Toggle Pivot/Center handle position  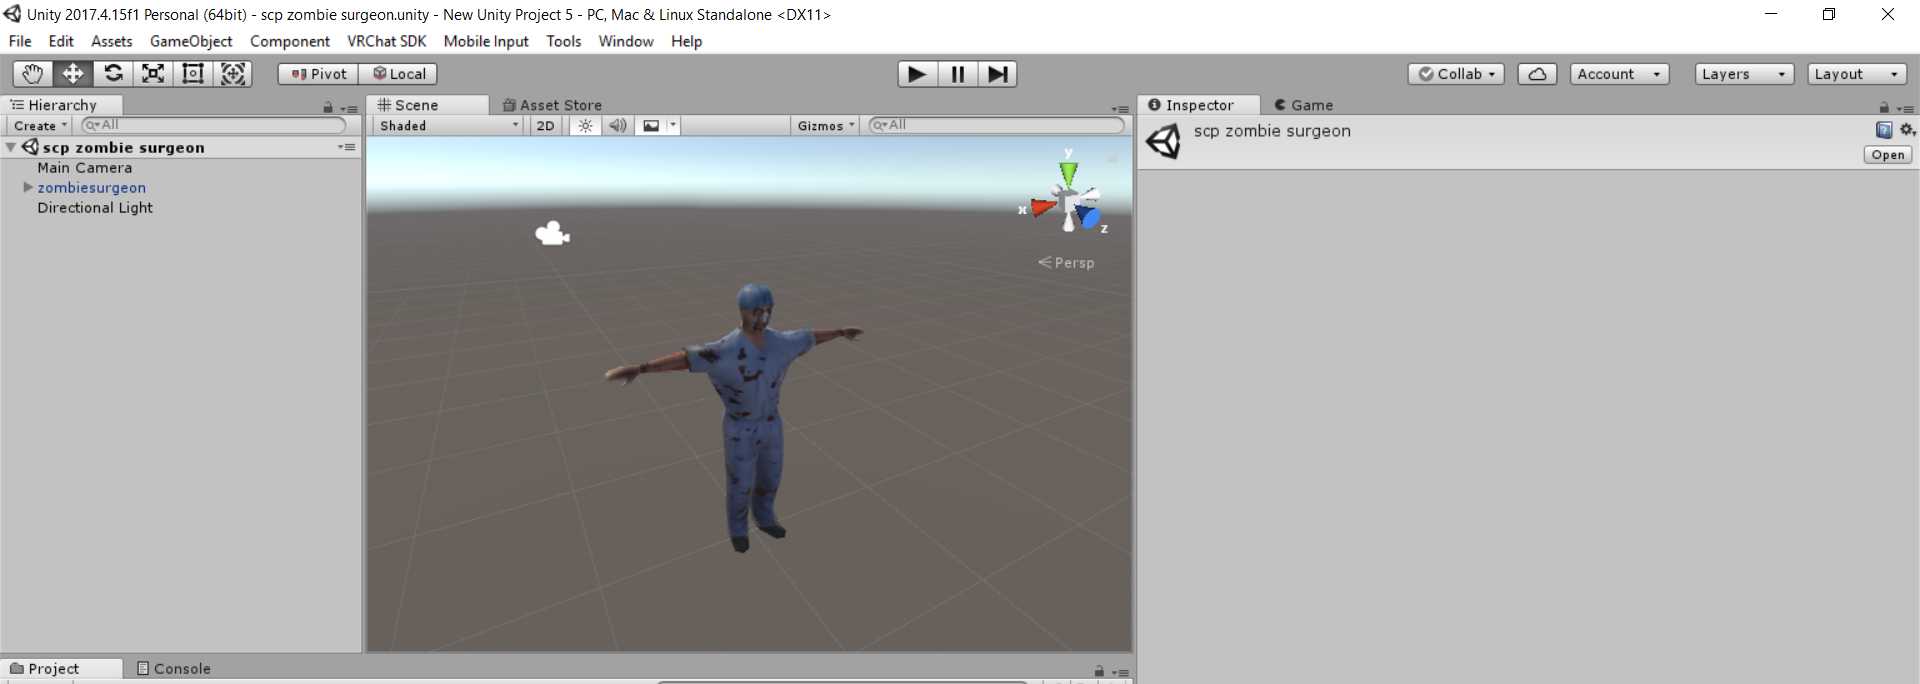click(319, 74)
